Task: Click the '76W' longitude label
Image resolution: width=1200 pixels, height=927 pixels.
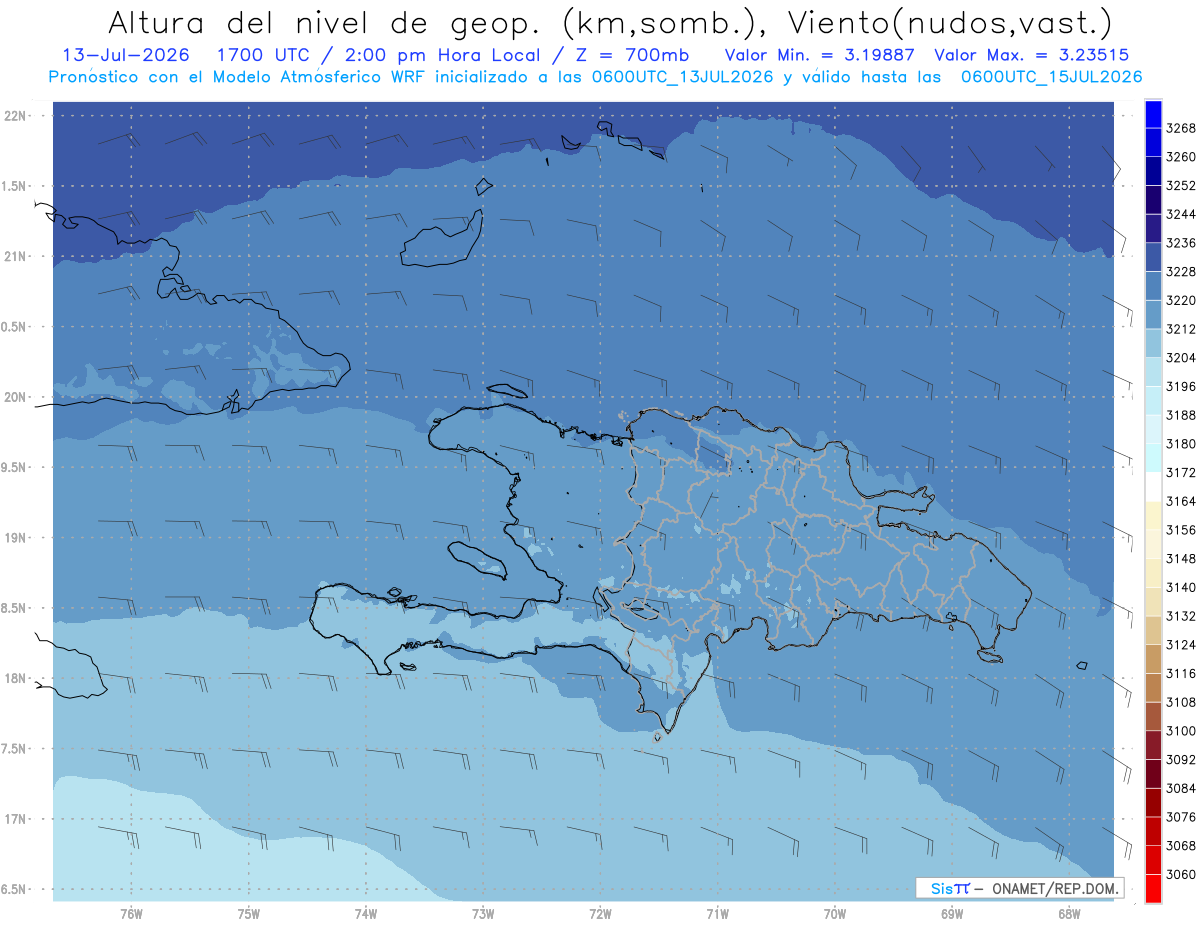Action: tap(131, 914)
